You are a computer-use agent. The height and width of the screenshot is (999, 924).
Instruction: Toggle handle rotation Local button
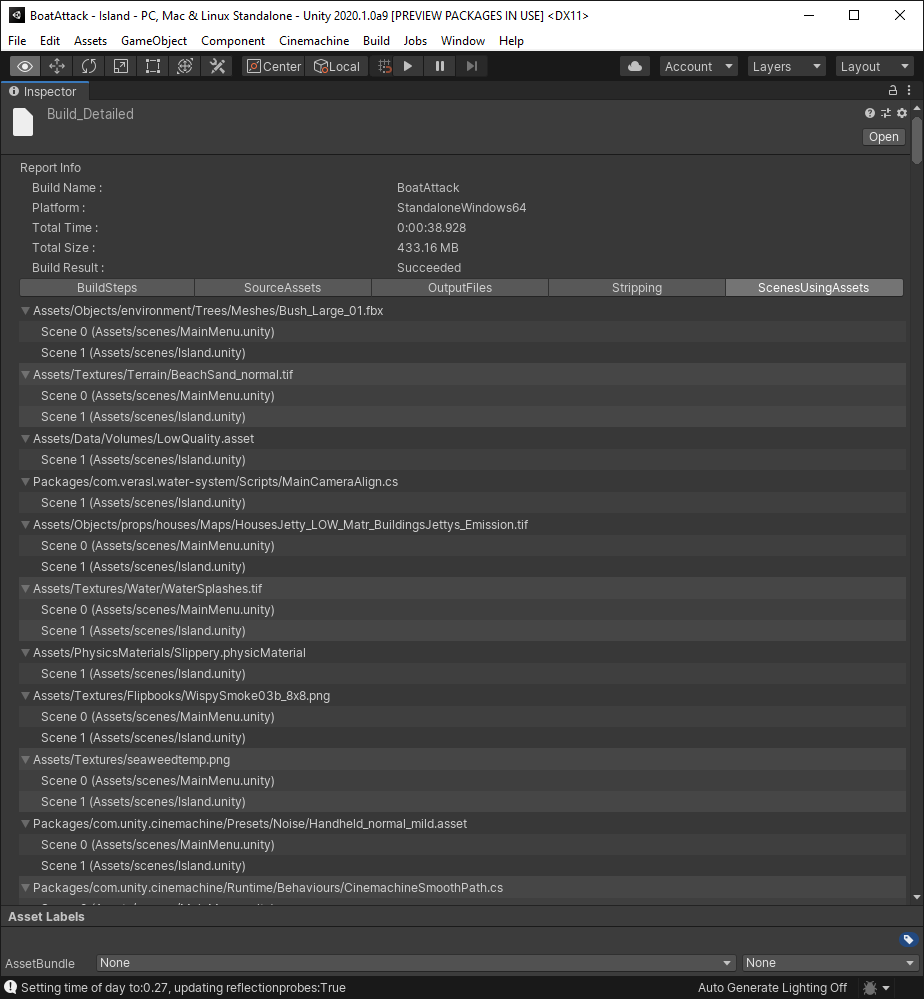pos(337,66)
